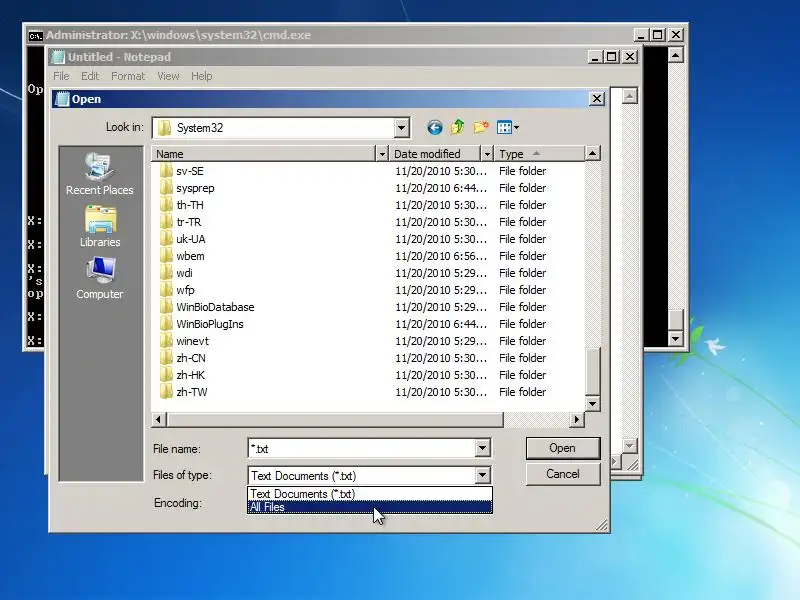Open Notepad Help menu

(x=202, y=76)
